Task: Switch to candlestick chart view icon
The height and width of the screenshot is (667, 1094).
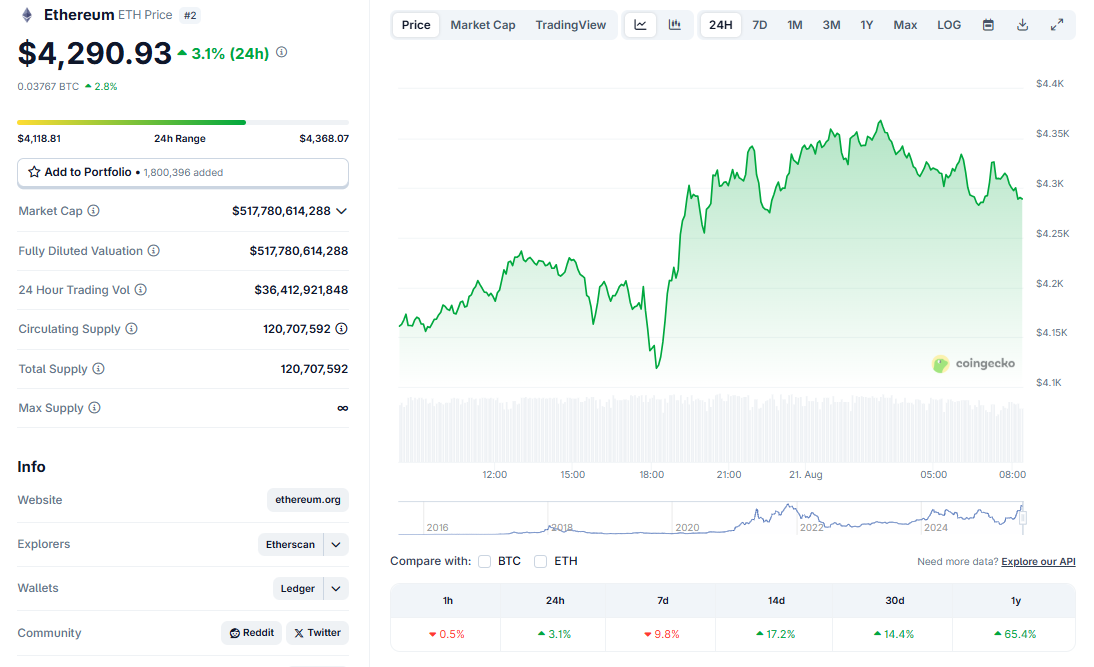Action: 675,25
